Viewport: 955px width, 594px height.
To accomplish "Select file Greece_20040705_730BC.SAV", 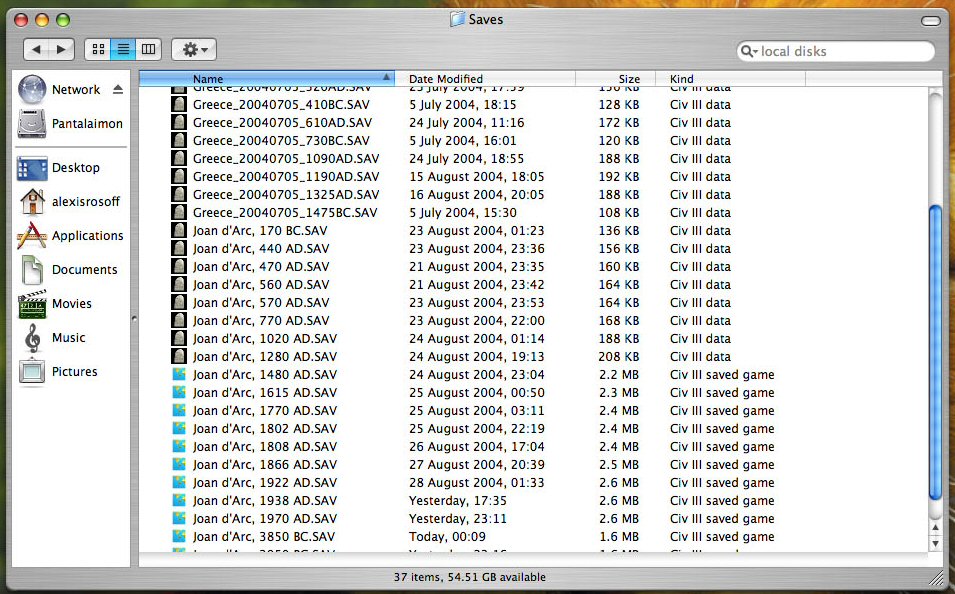I will coord(281,141).
